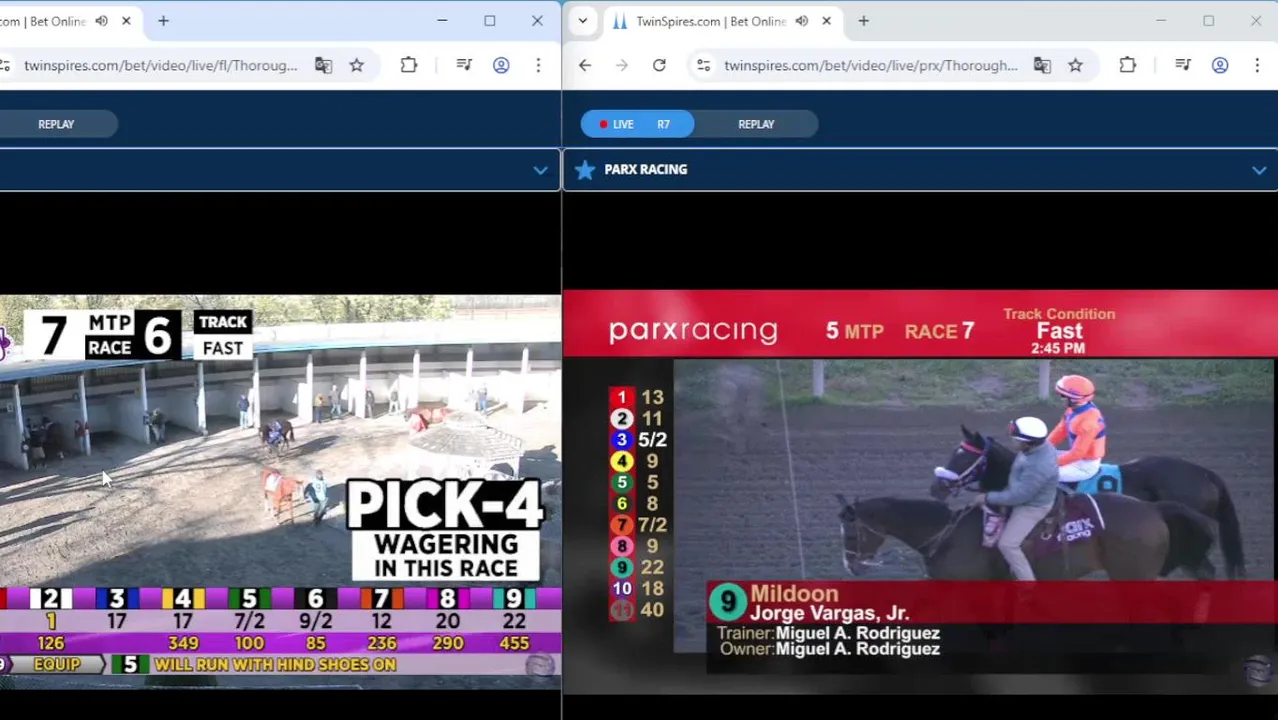Bookmark the page in right window

[x=1076, y=65]
